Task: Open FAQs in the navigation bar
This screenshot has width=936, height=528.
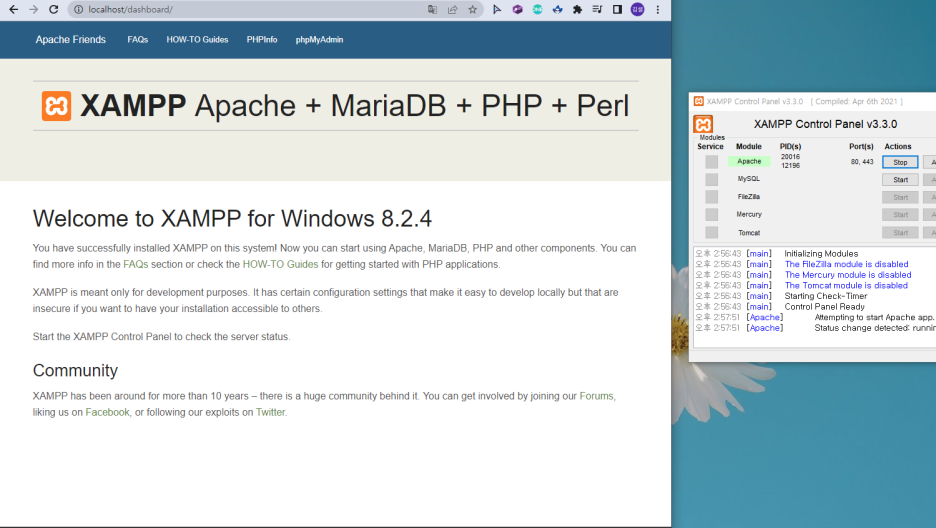Action: pyautogui.click(x=137, y=39)
